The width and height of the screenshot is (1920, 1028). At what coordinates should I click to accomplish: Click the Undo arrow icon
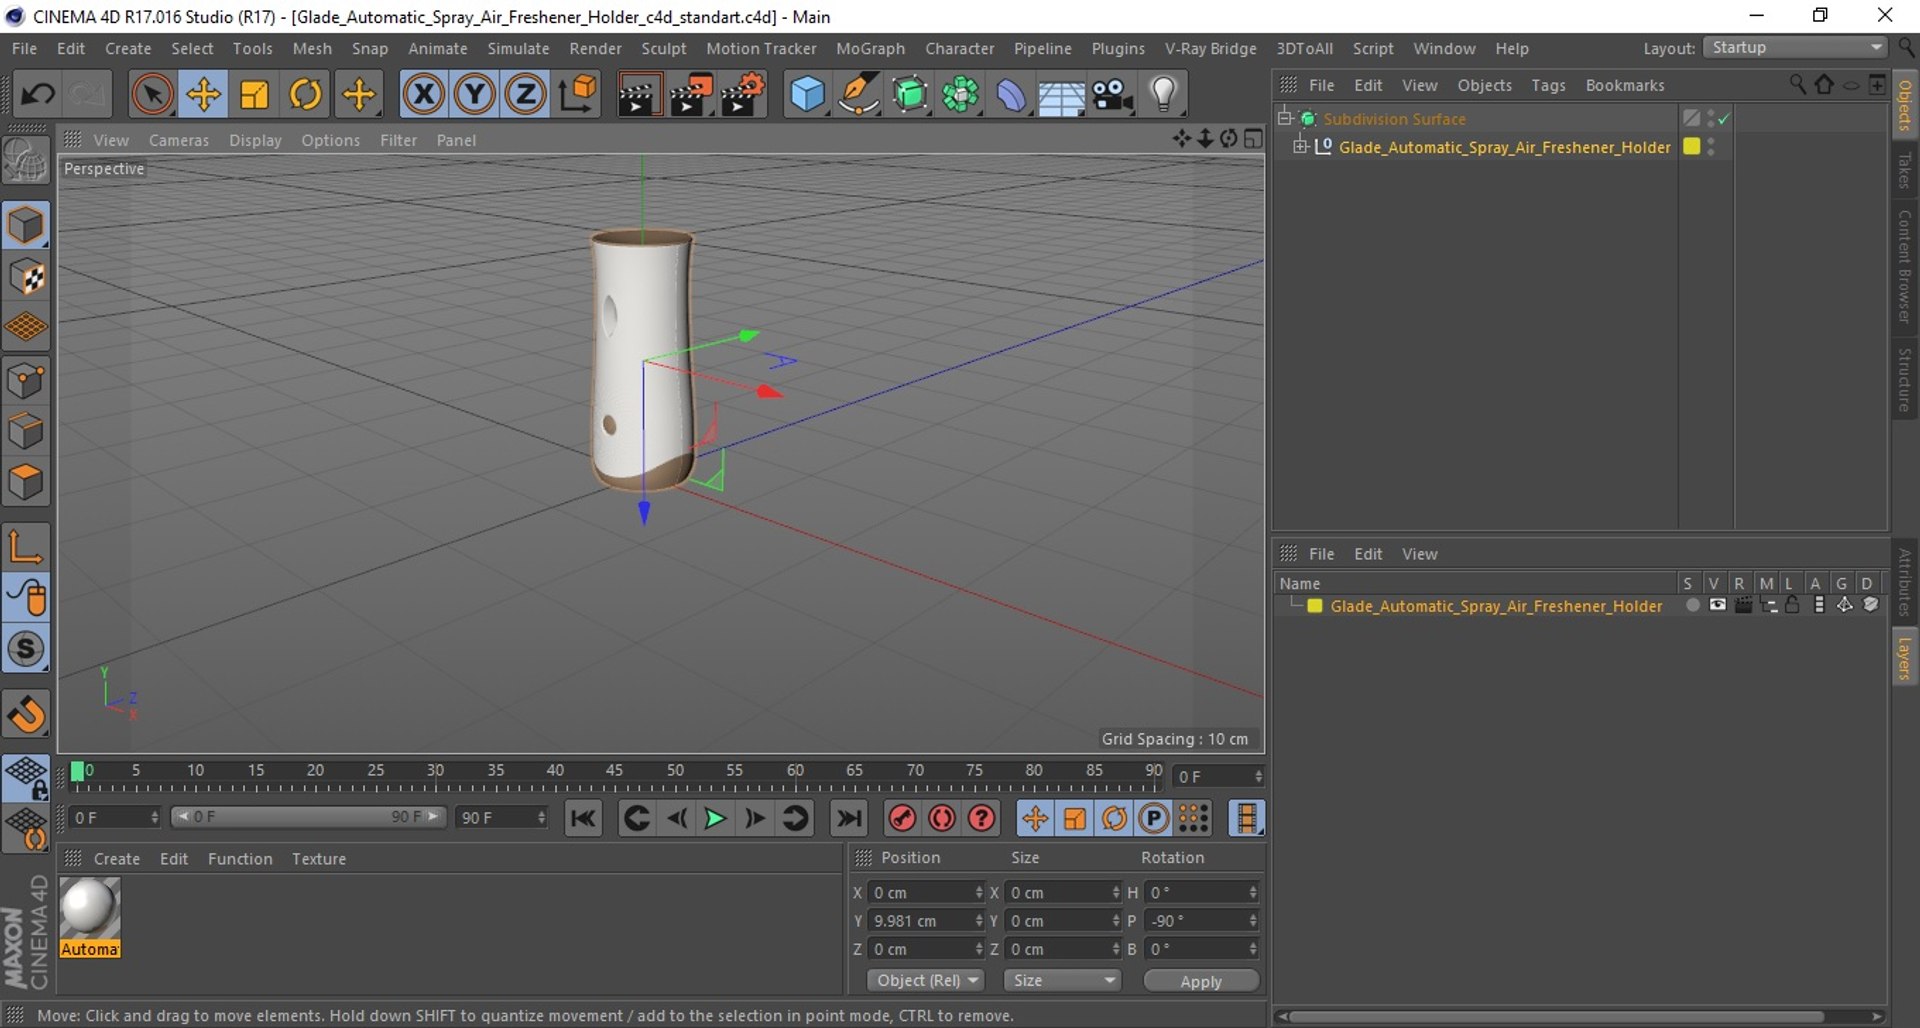tap(38, 95)
